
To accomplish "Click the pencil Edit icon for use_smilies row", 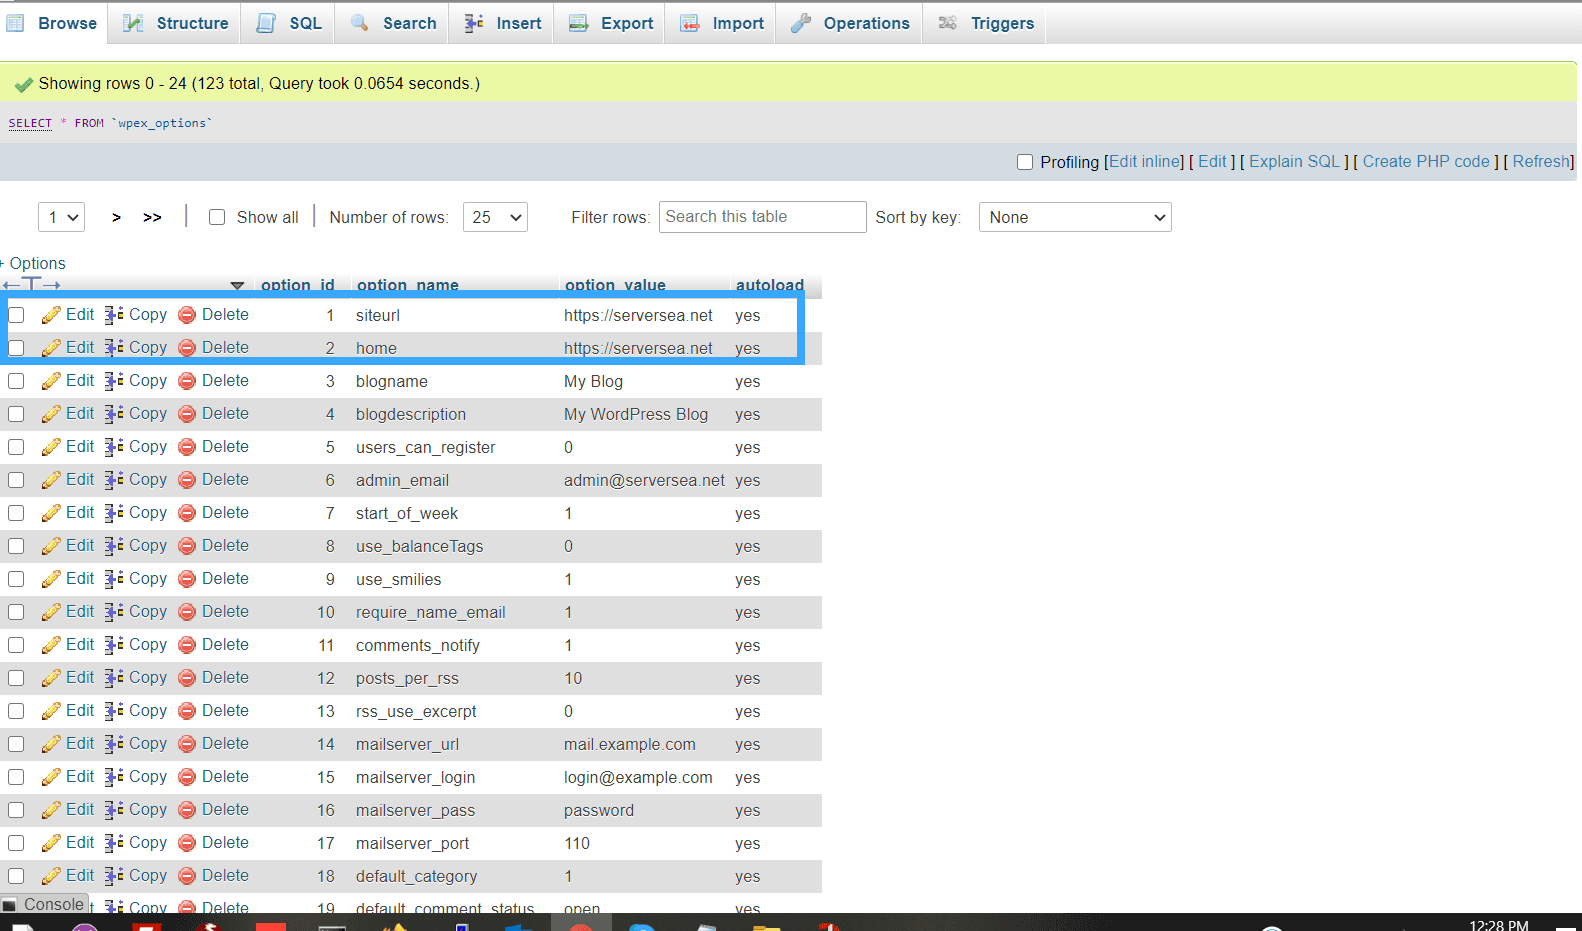I will (51, 579).
